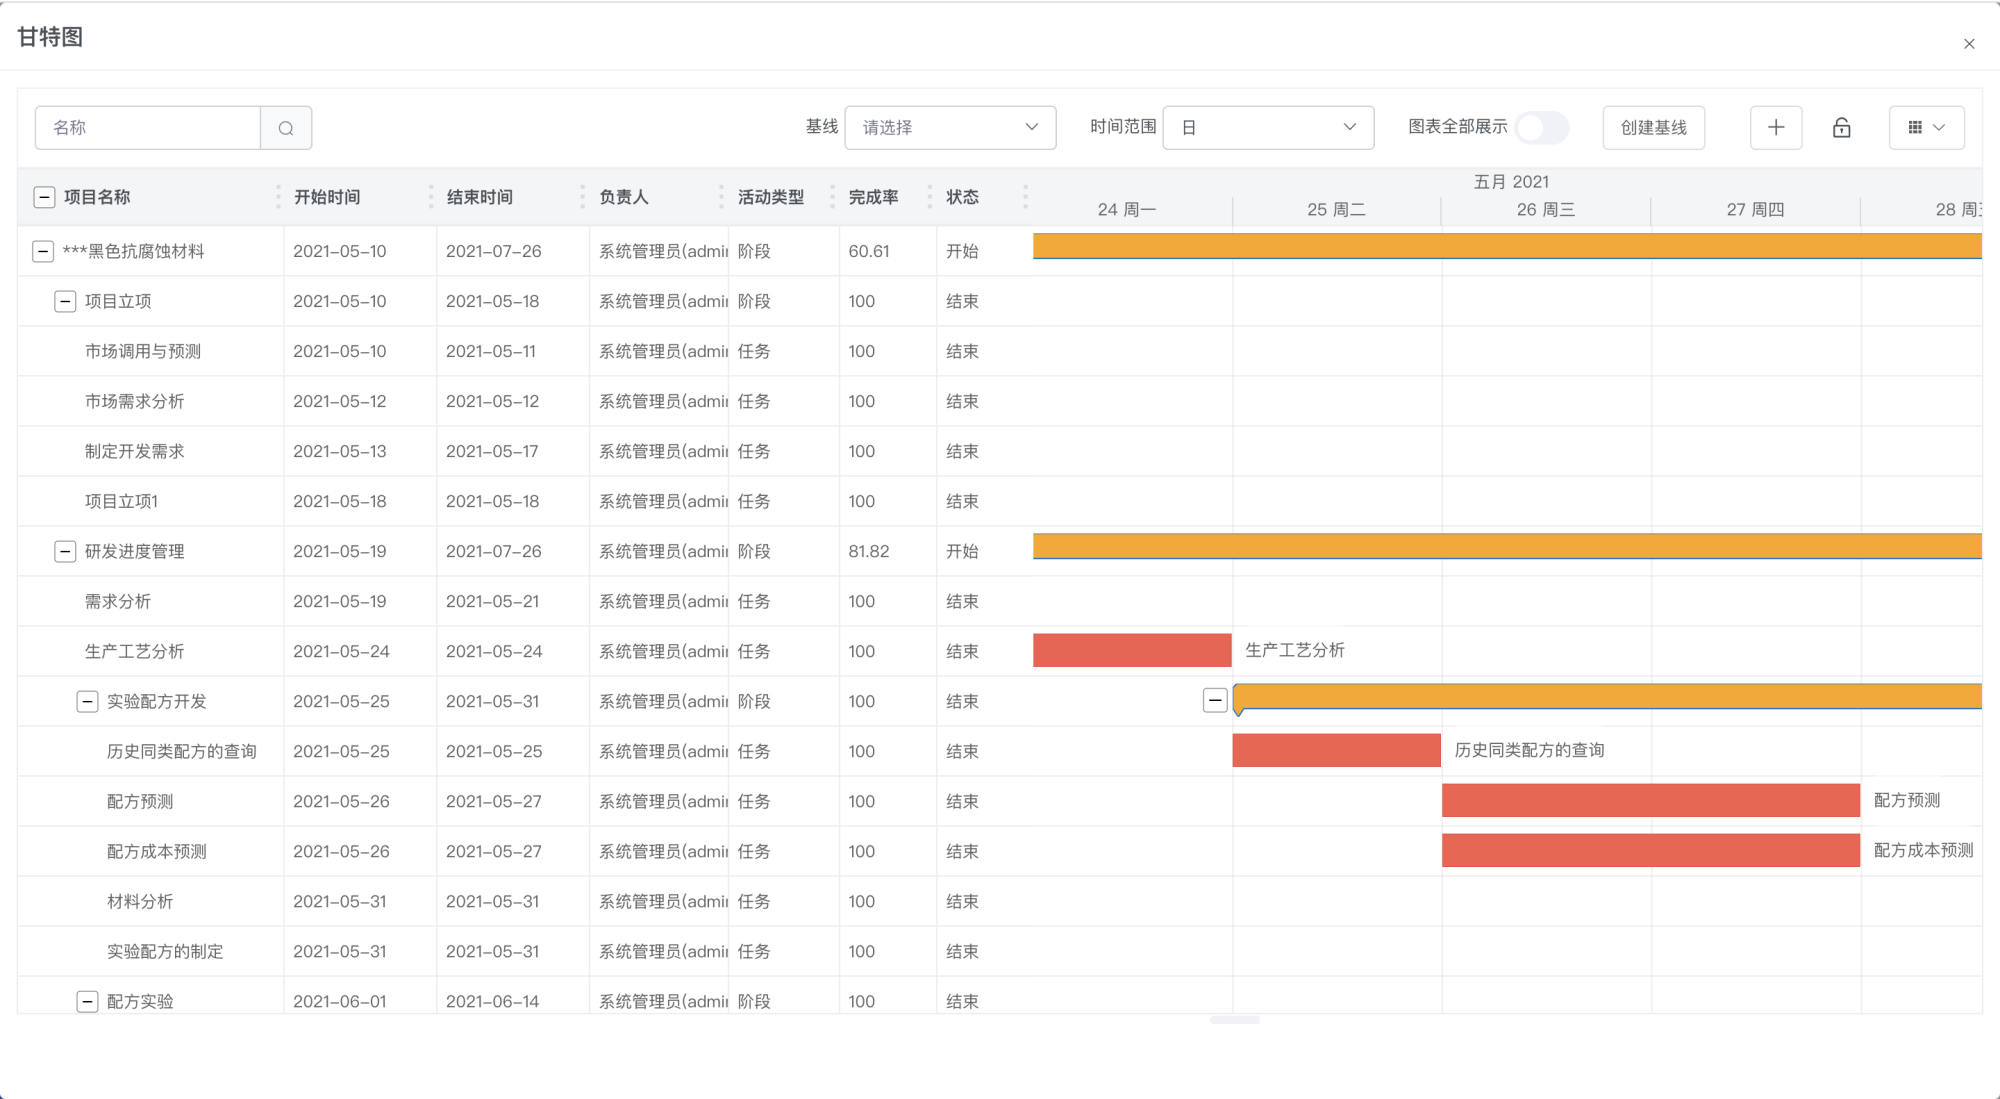Click the red 生产工艺分析 Gantt bar
Image resolution: width=2000 pixels, height=1099 pixels.
coord(1132,650)
